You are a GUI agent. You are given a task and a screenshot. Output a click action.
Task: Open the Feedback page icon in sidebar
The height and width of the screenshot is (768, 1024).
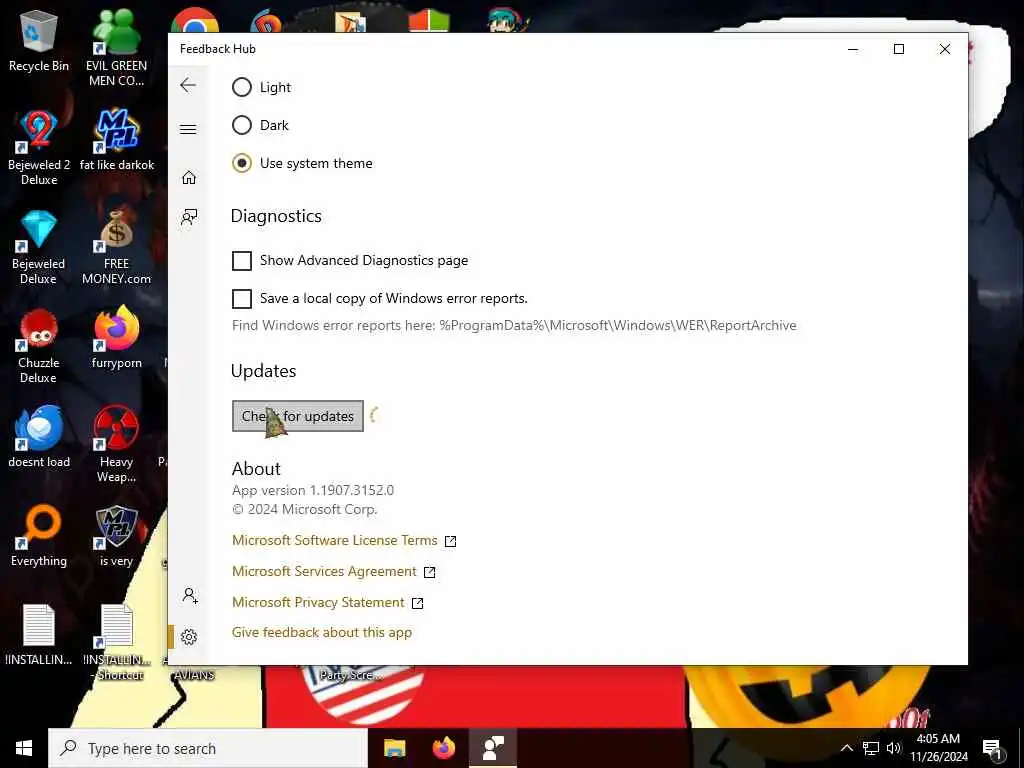[x=189, y=217]
